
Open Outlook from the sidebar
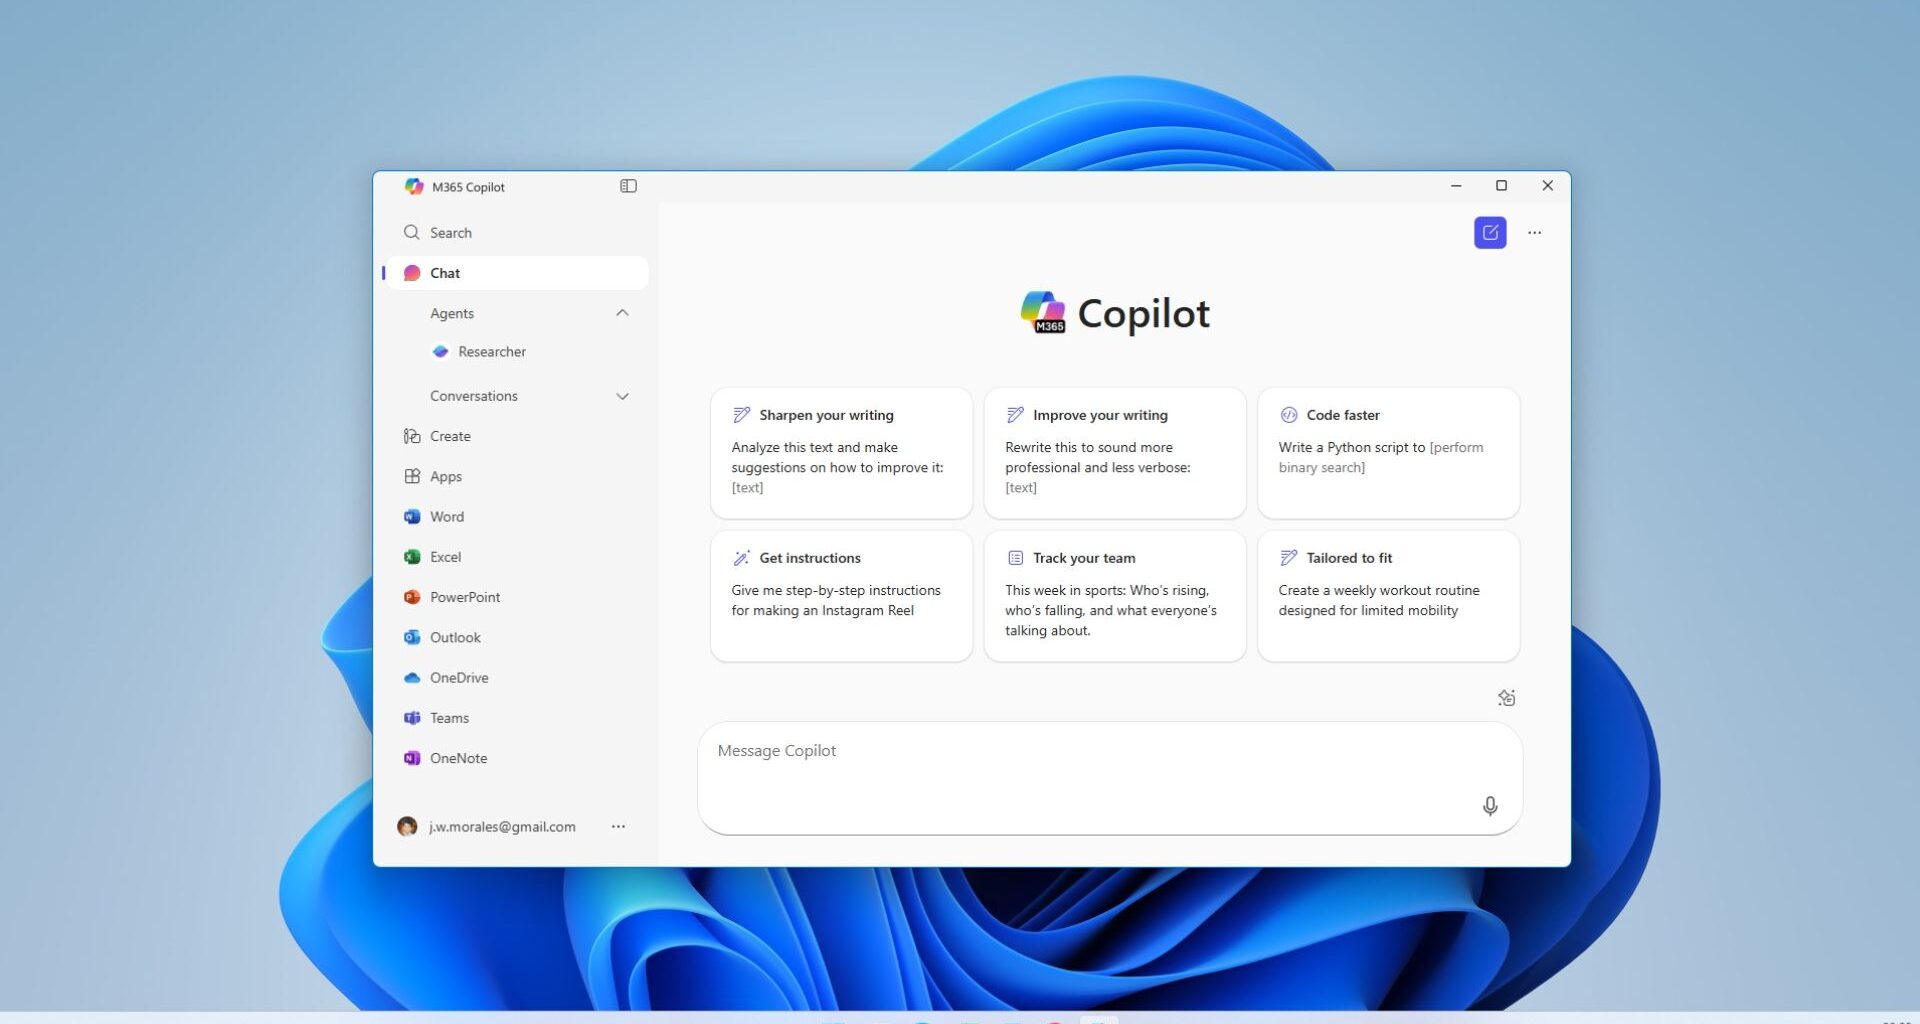[455, 637]
